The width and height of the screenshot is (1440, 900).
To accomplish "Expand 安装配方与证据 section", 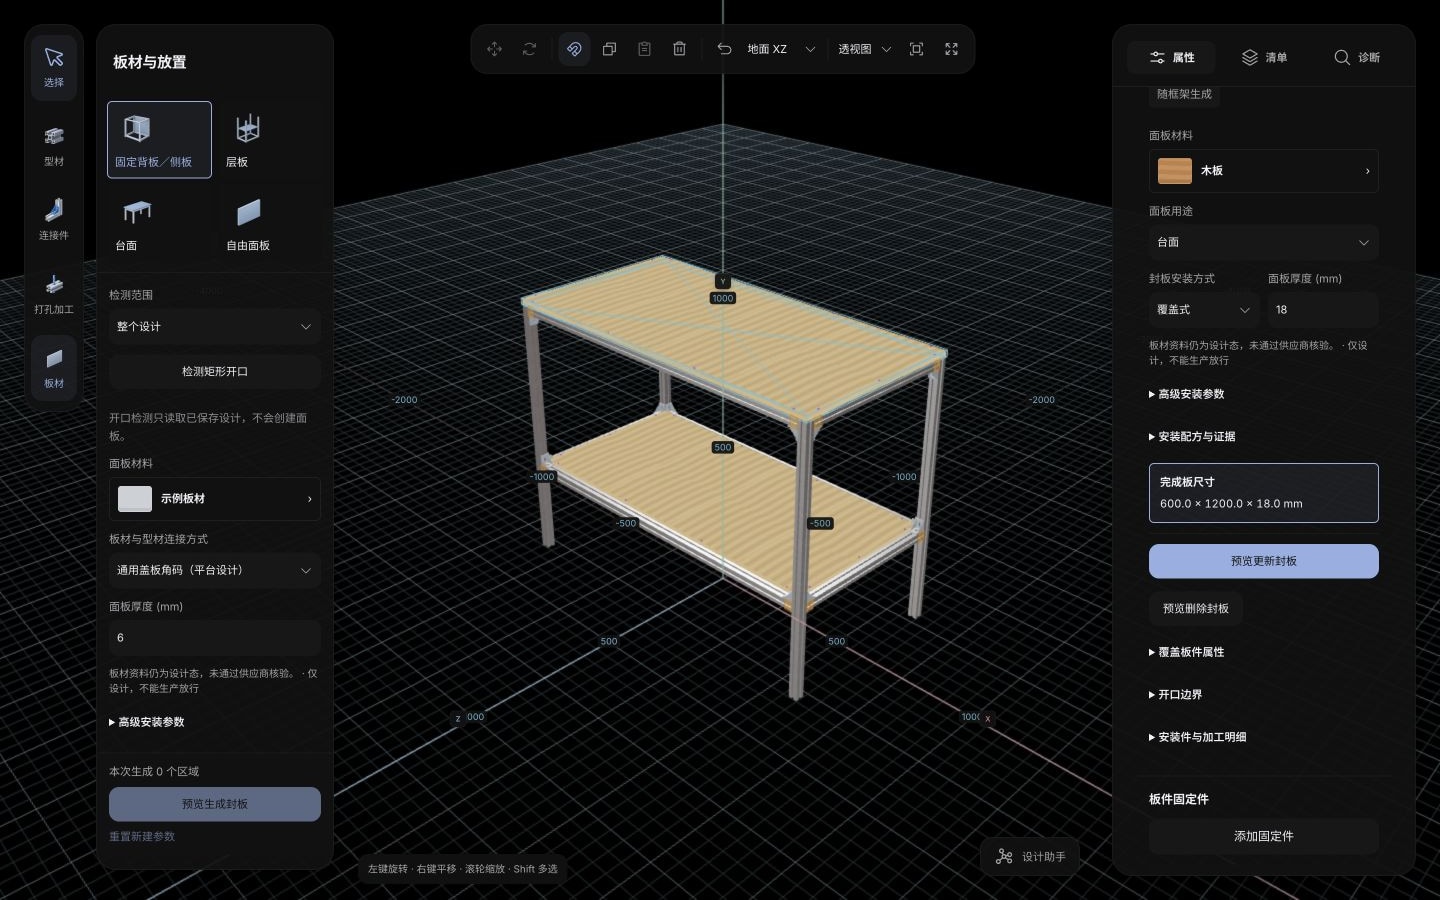I will (1192, 437).
